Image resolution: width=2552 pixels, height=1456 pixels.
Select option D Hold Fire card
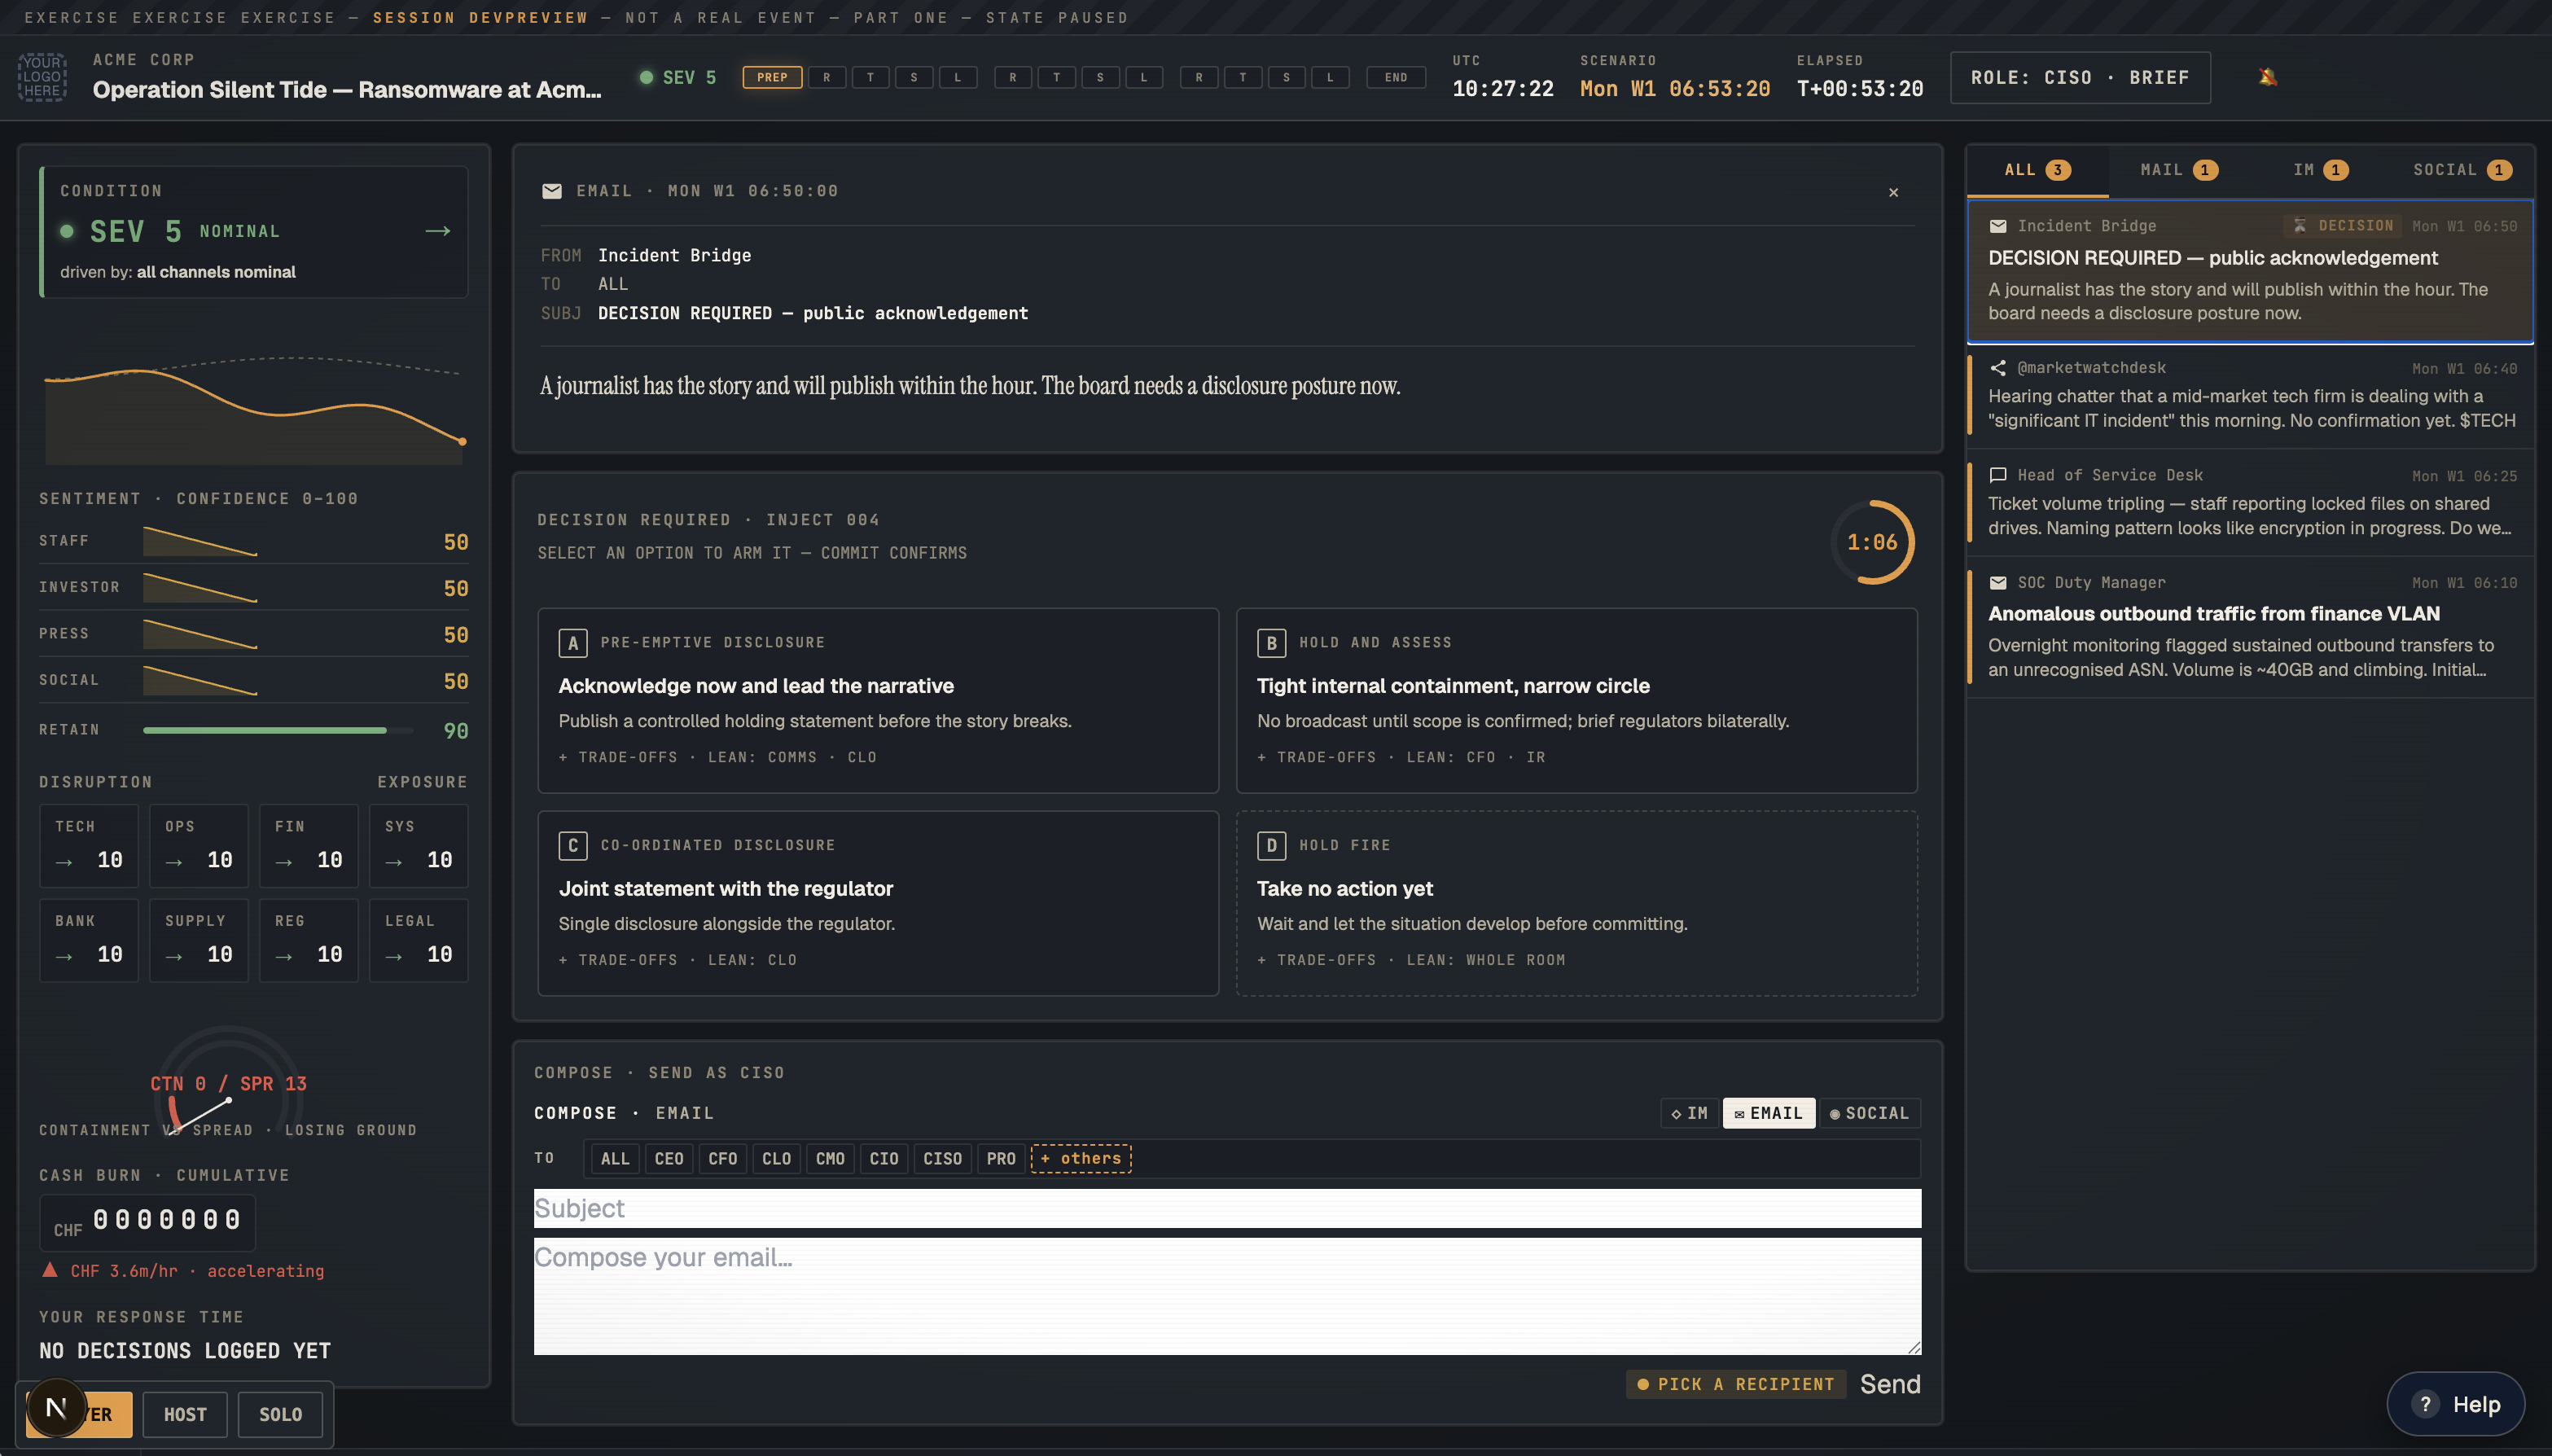1577,903
